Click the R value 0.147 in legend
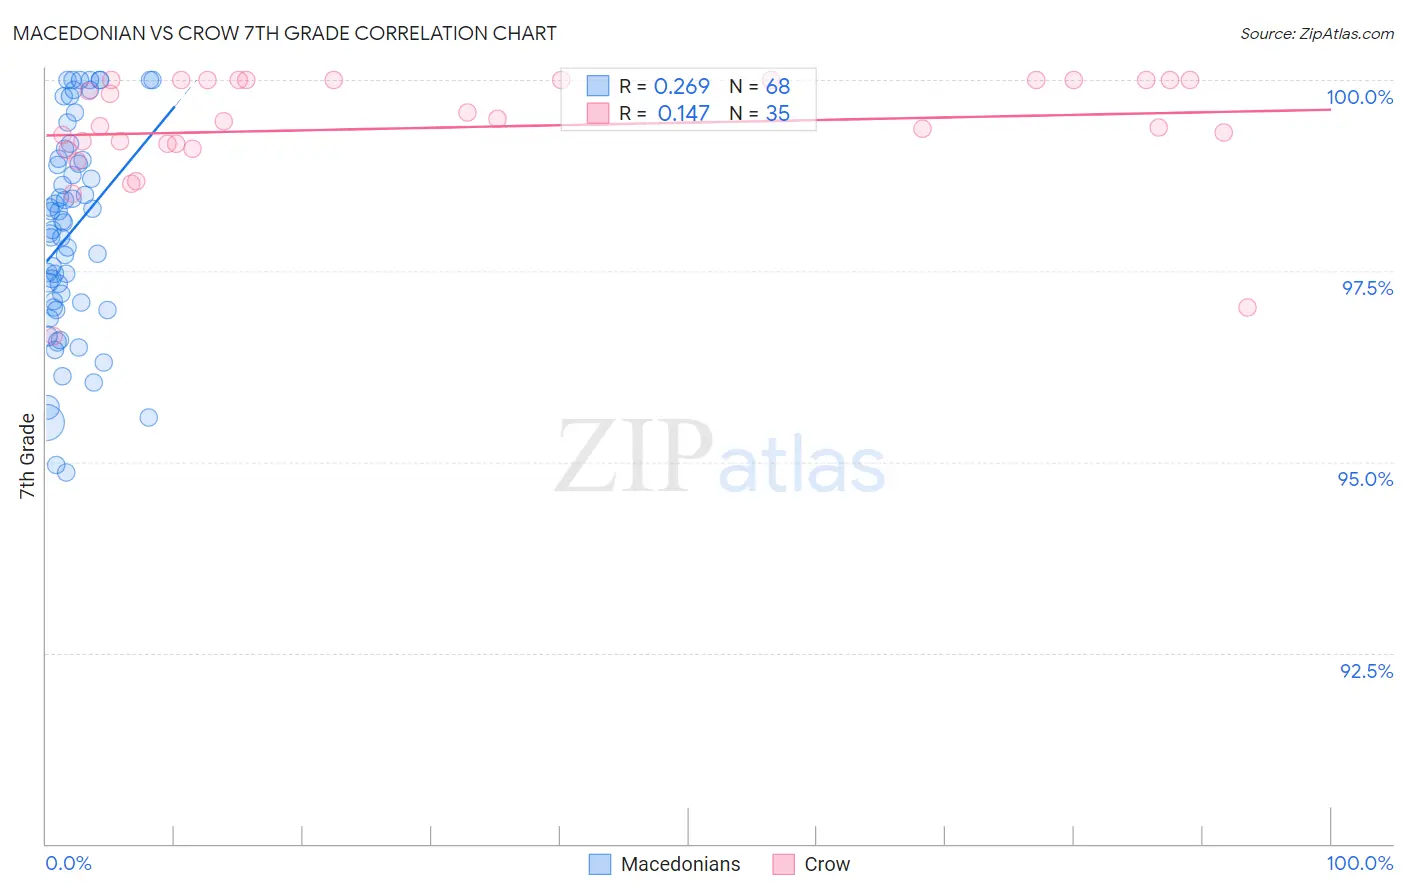 684,113
